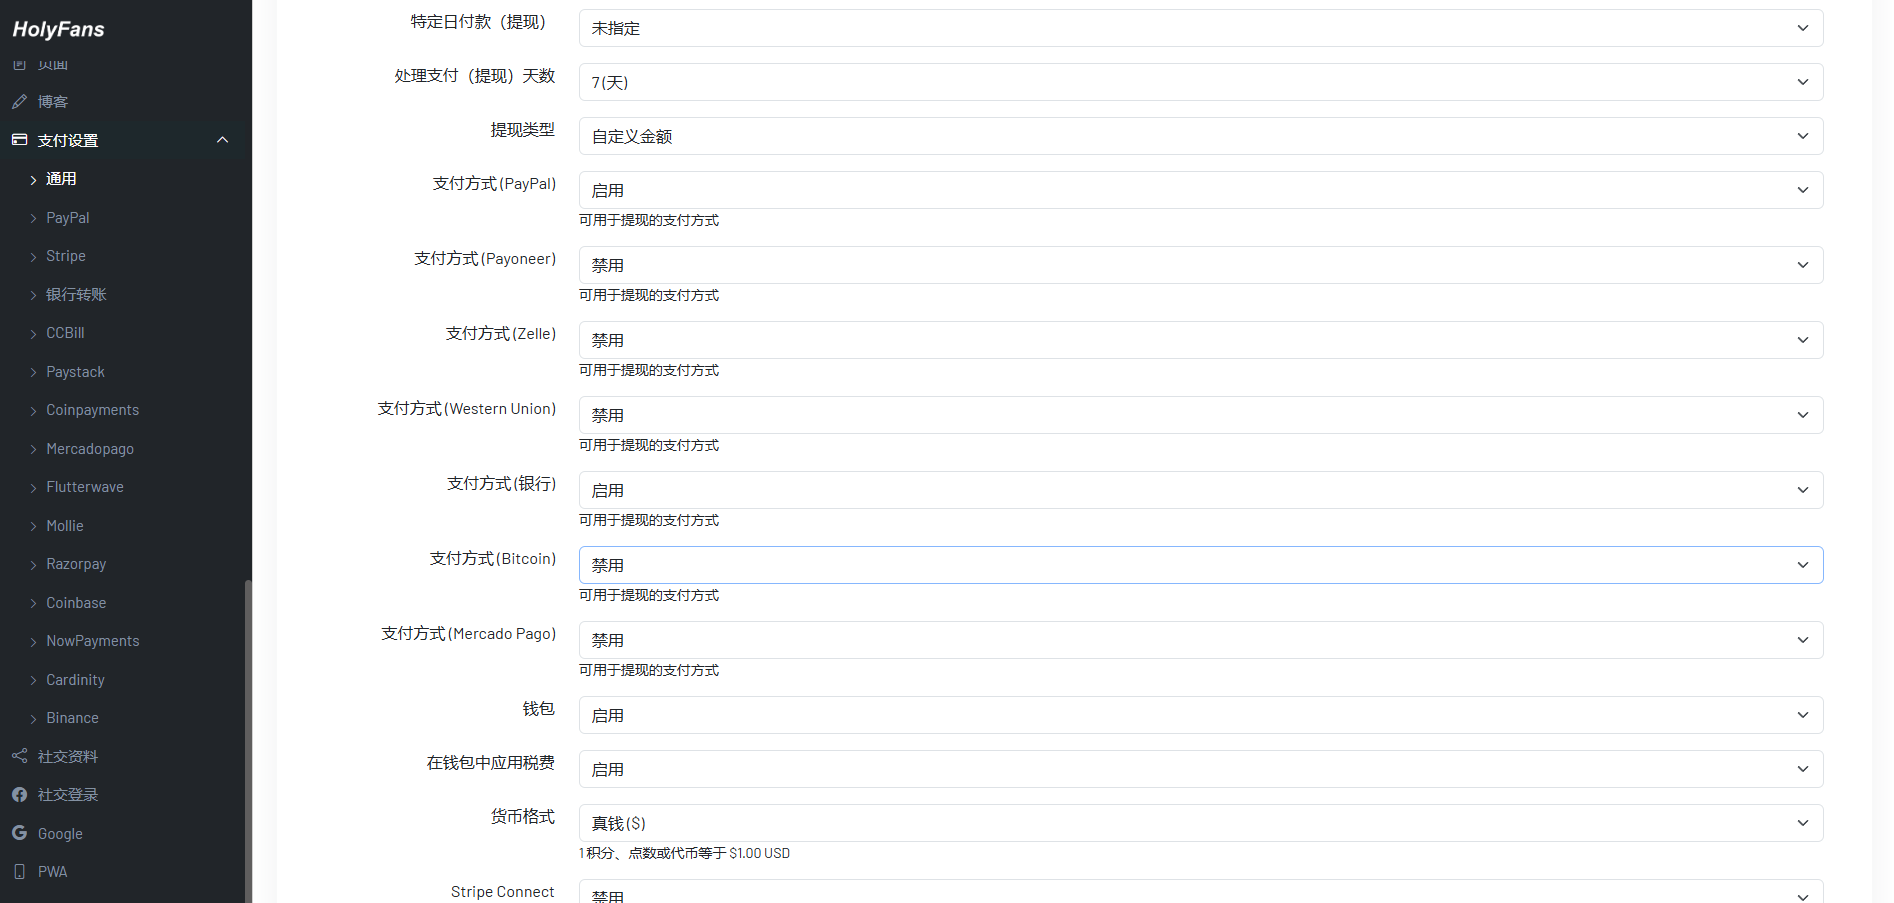Go to the Coinbase configuration link

tap(76, 602)
